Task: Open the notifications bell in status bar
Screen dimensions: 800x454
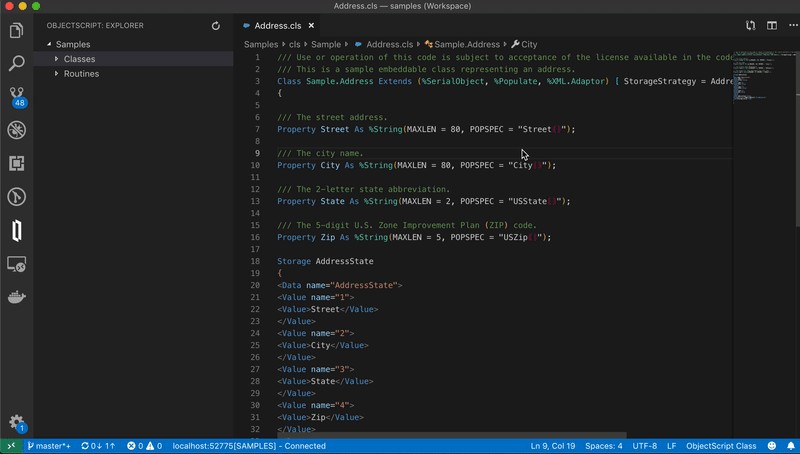Action: click(x=789, y=445)
